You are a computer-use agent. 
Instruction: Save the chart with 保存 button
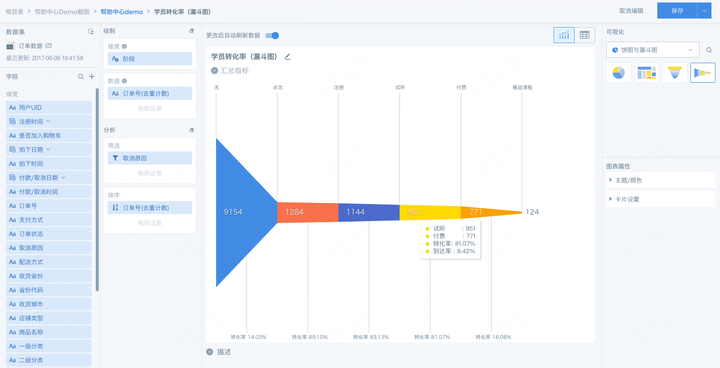click(x=677, y=11)
